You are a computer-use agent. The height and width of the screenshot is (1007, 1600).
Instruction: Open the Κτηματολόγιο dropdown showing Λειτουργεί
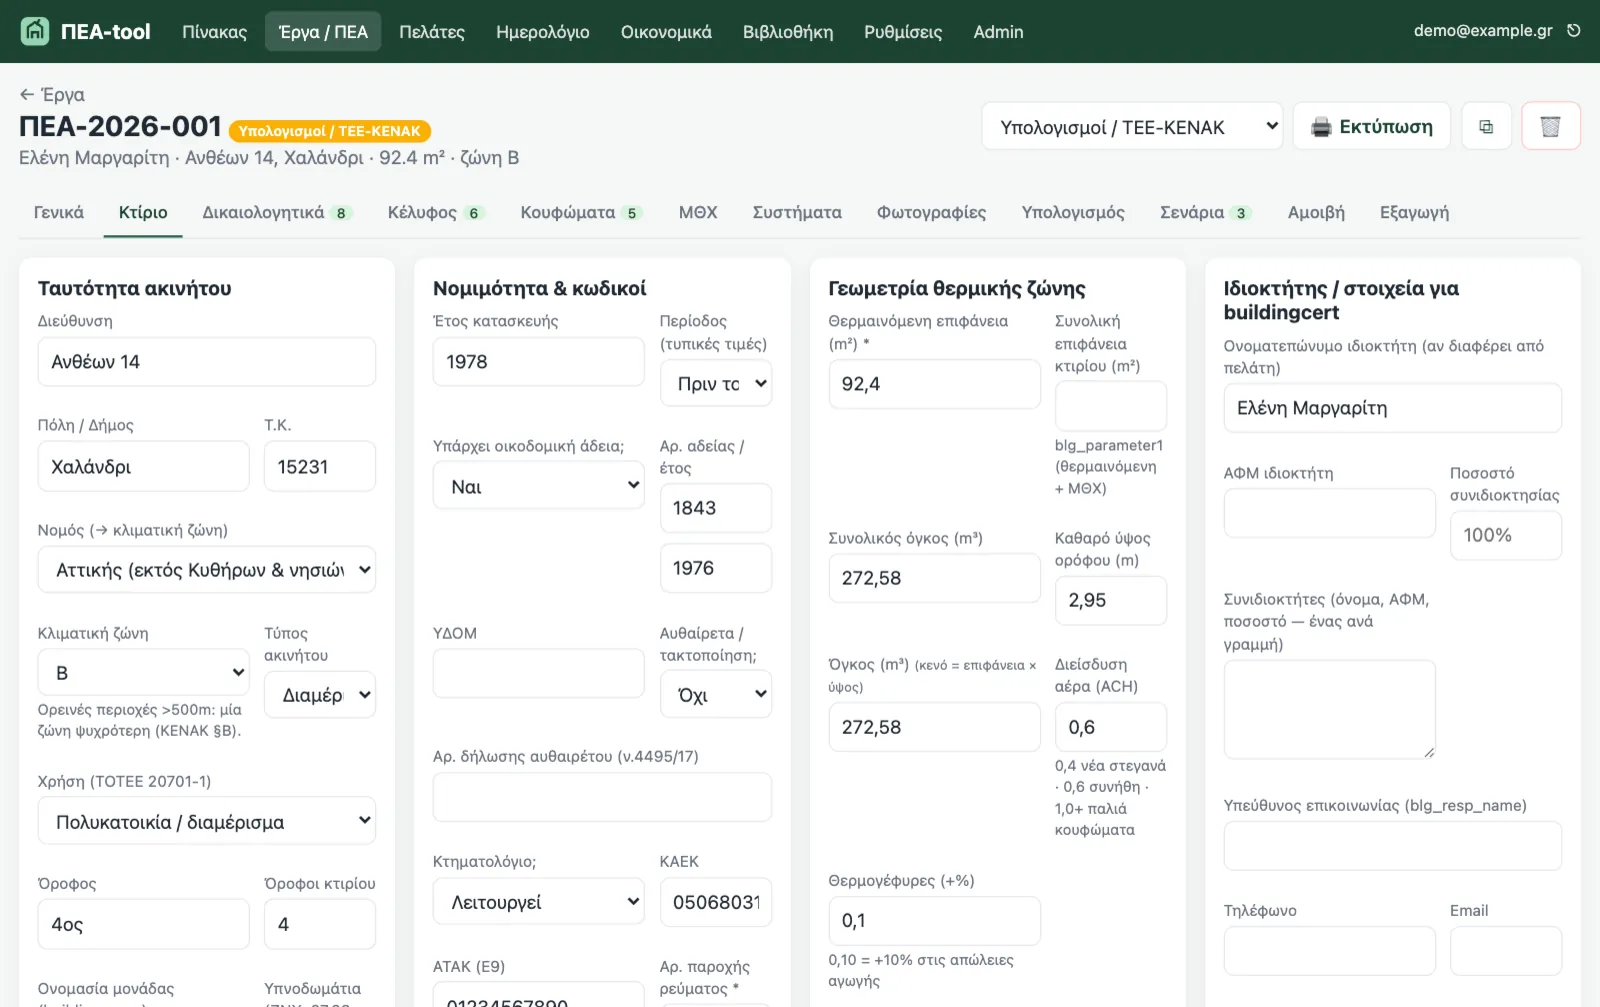tap(539, 901)
